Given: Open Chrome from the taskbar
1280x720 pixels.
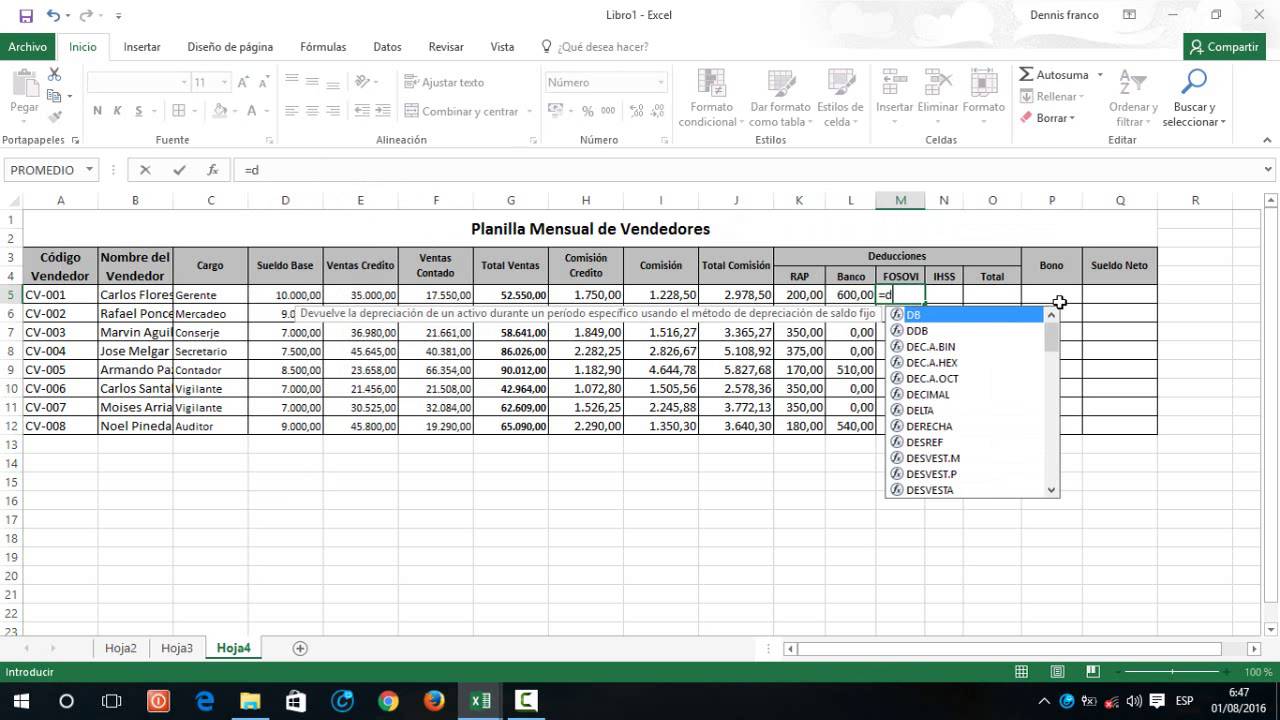Looking at the screenshot, I should pos(388,700).
